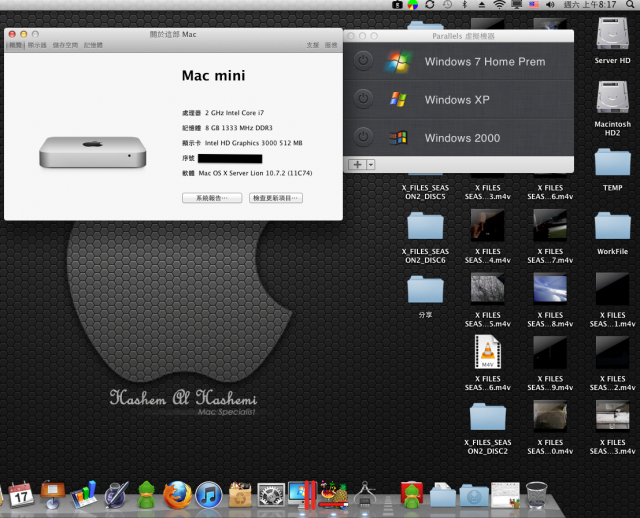
Task: Switch to the 概覽 tab
Action: click(16, 45)
